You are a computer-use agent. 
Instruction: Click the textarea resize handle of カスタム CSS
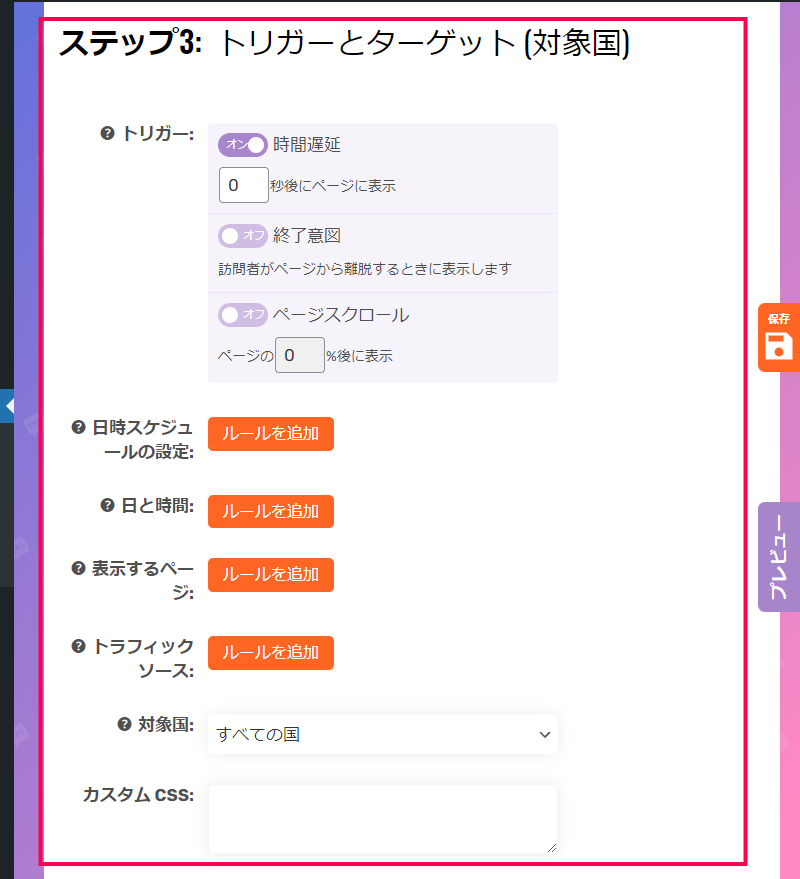click(x=552, y=848)
